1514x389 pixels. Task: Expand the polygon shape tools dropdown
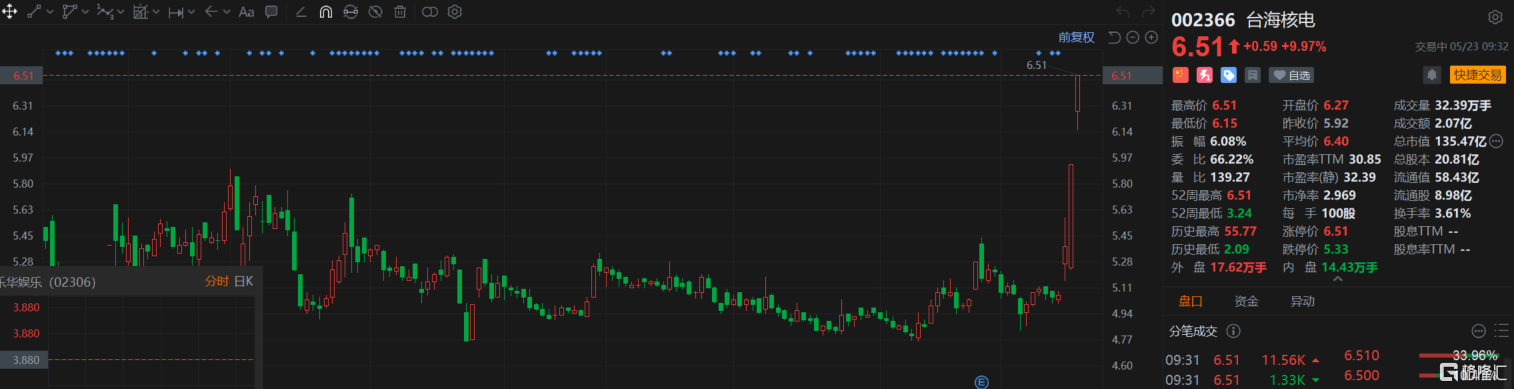click(86, 12)
